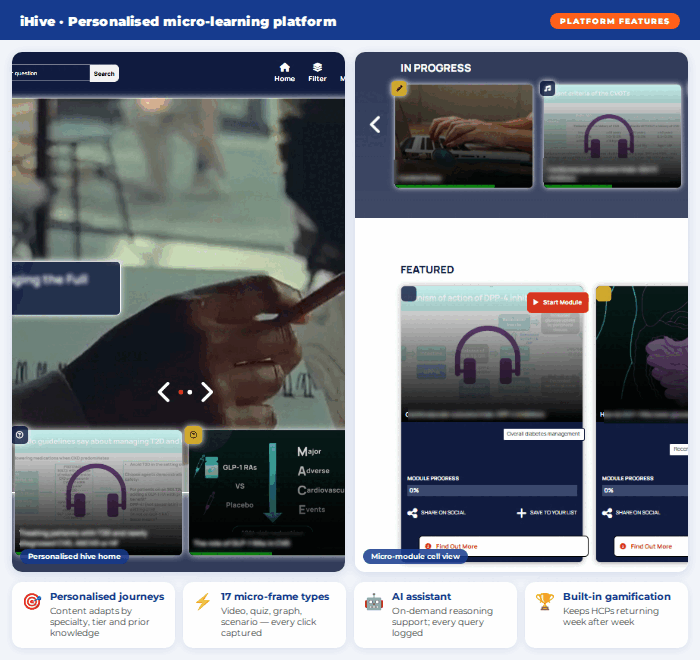This screenshot has width=700, height=660.
Task: Click the Personalised journeys target icon
Action: (32, 602)
